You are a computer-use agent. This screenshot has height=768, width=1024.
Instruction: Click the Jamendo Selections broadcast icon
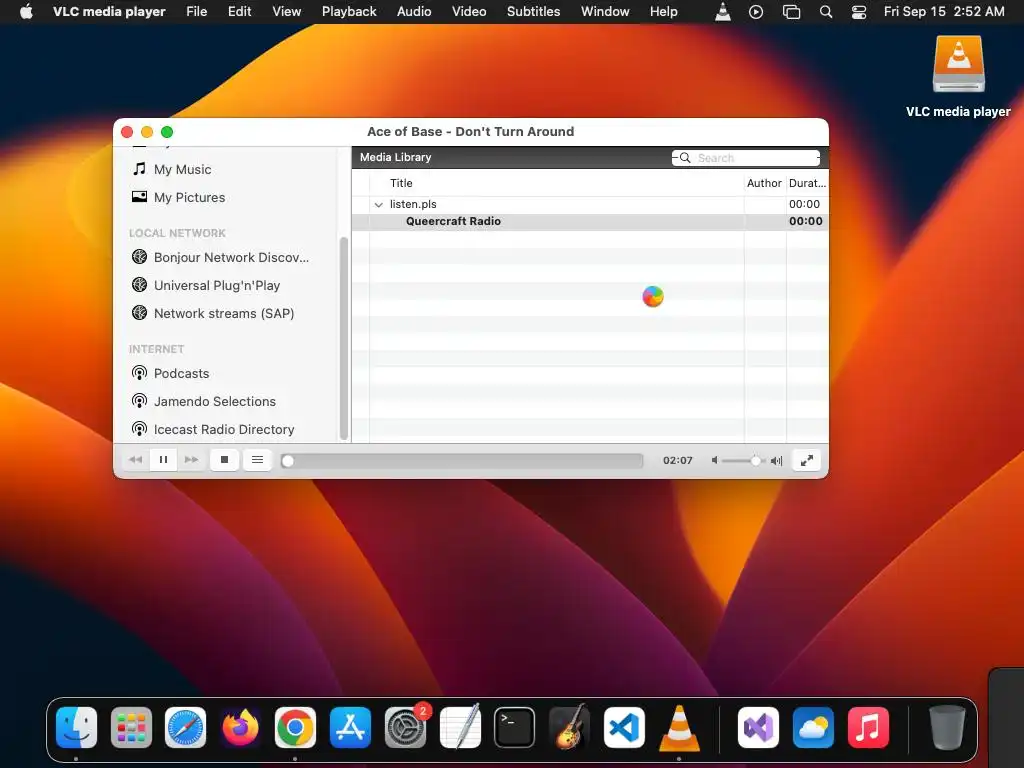139,401
